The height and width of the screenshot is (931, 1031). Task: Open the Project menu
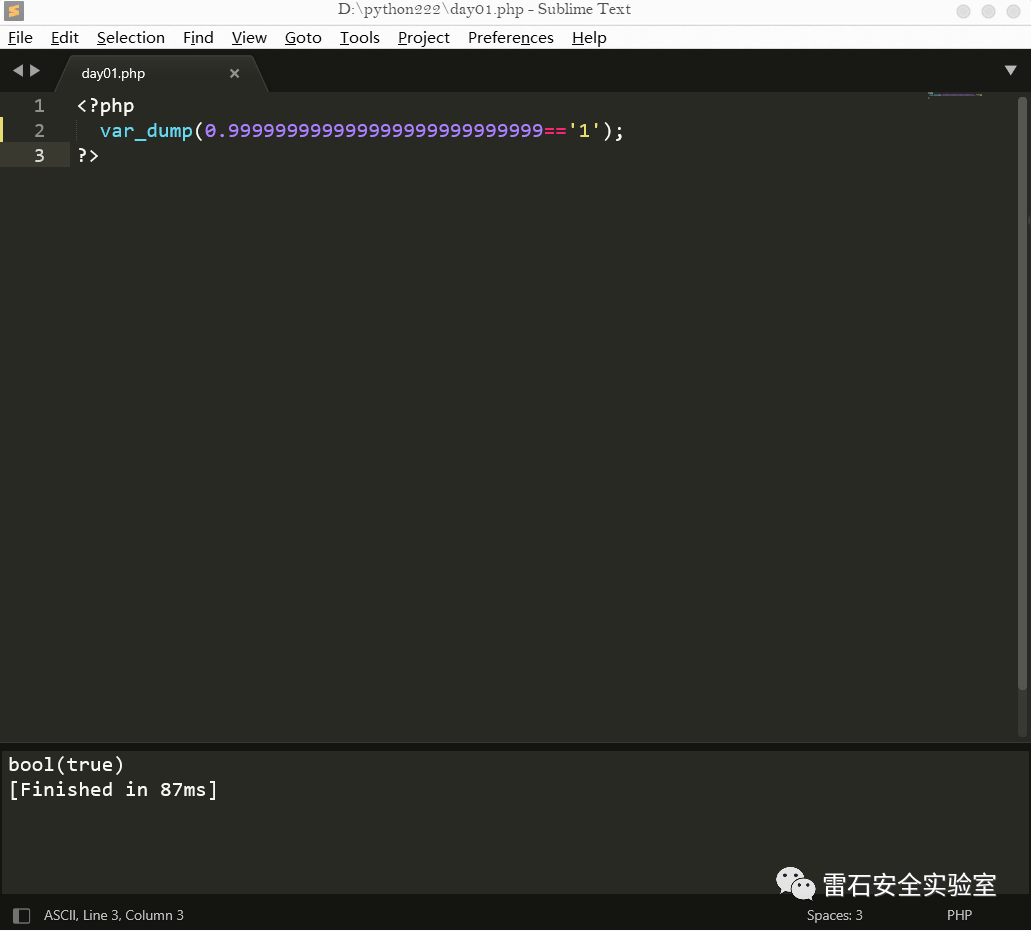click(x=424, y=38)
